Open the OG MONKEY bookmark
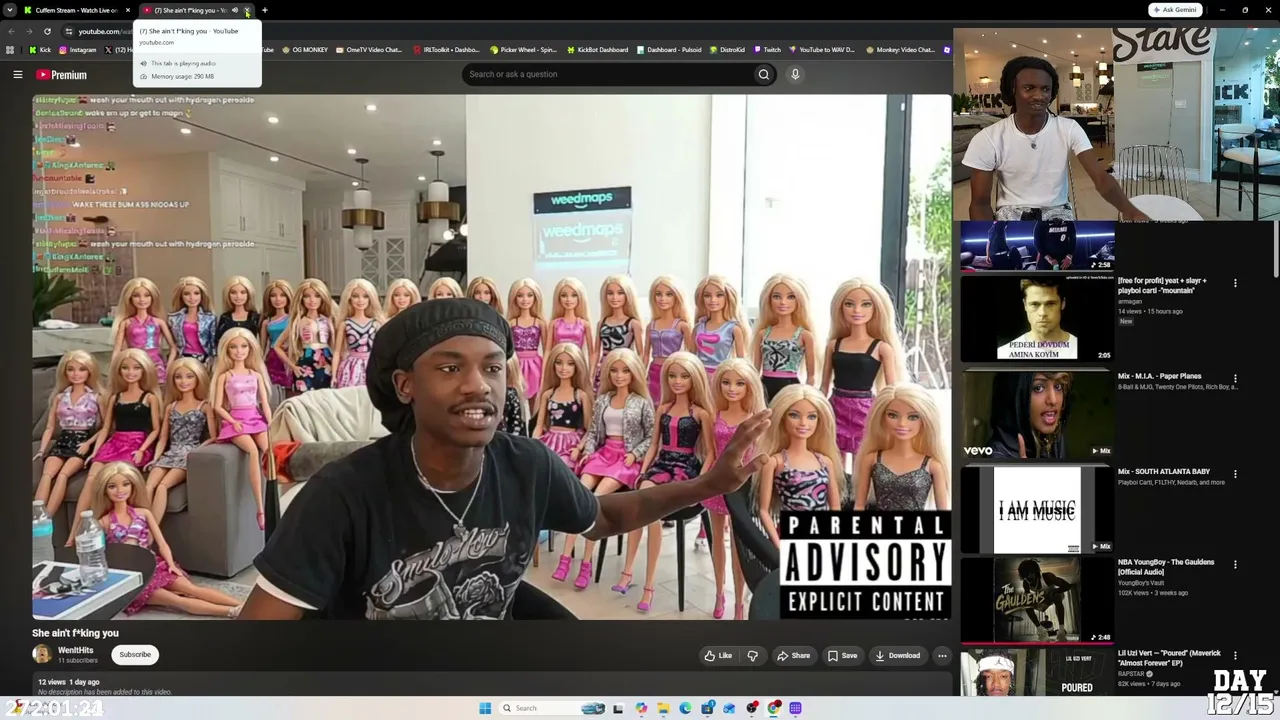Screen dimensions: 1280x720 (x=305, y=50)
